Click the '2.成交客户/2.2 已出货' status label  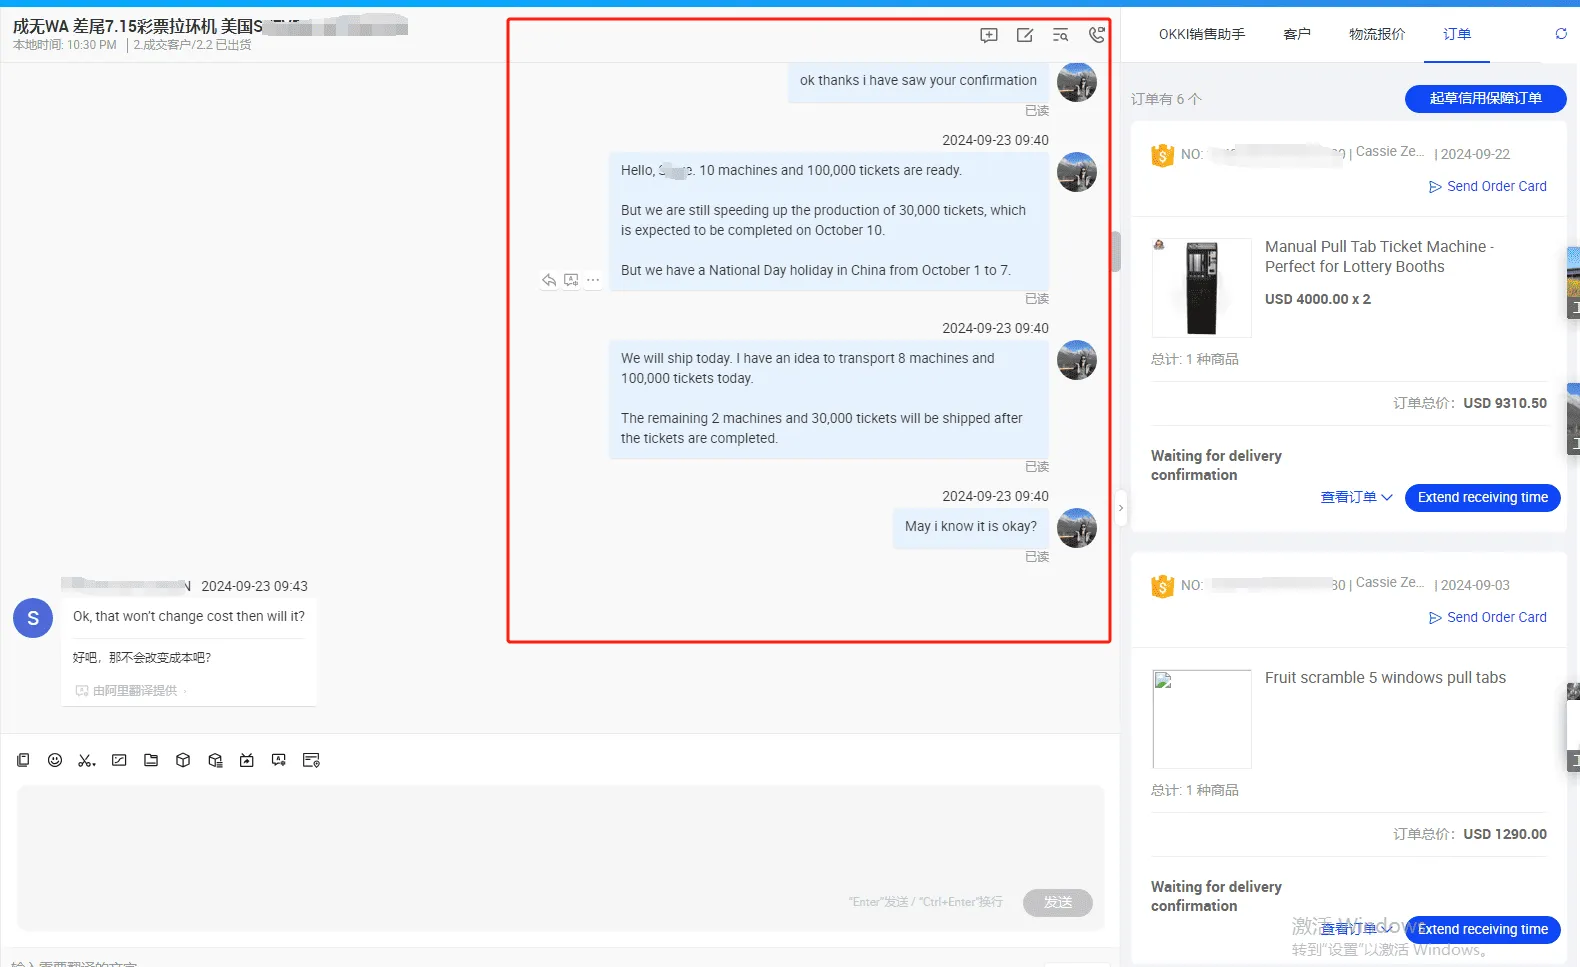point(192,45)
